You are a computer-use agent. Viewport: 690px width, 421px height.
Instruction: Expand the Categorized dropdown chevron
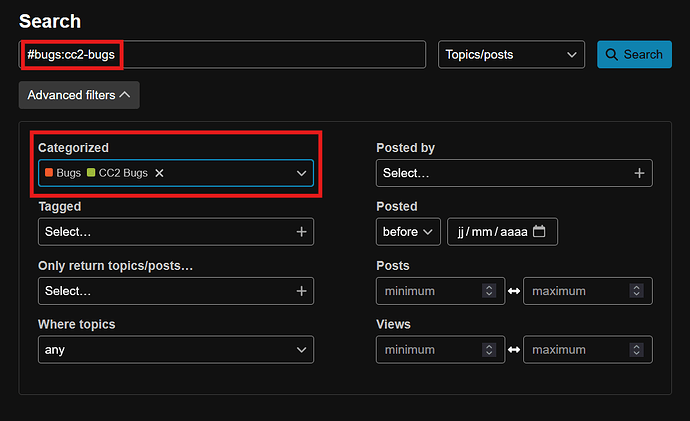point(301,173)
